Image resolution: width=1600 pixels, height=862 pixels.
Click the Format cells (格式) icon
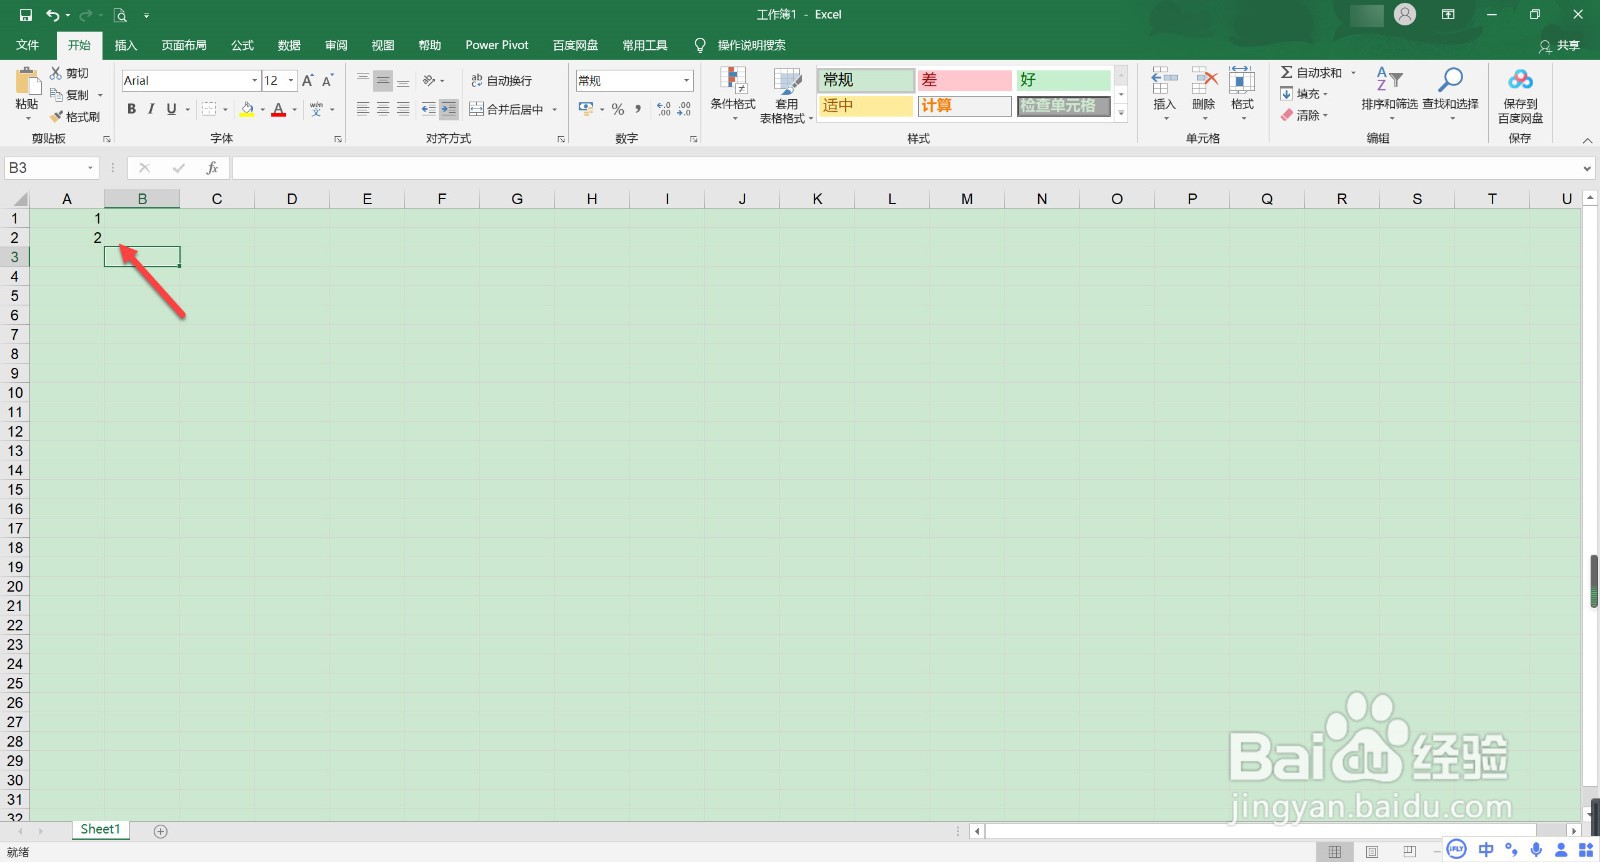point(1242,82)
